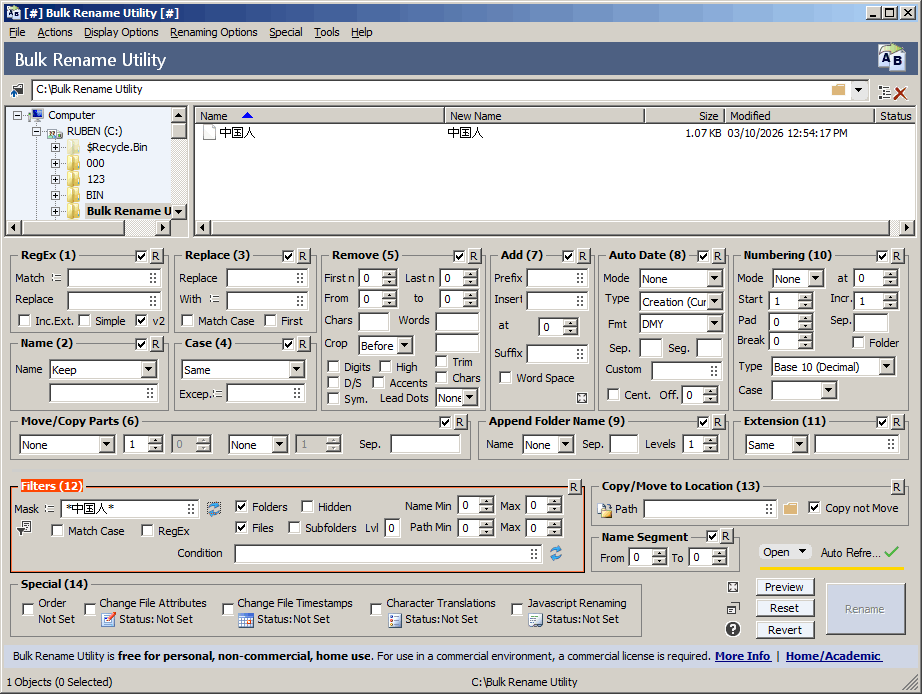
Task: Reset Append Folder Name (9) using R icon
Action: click(717, 422)
